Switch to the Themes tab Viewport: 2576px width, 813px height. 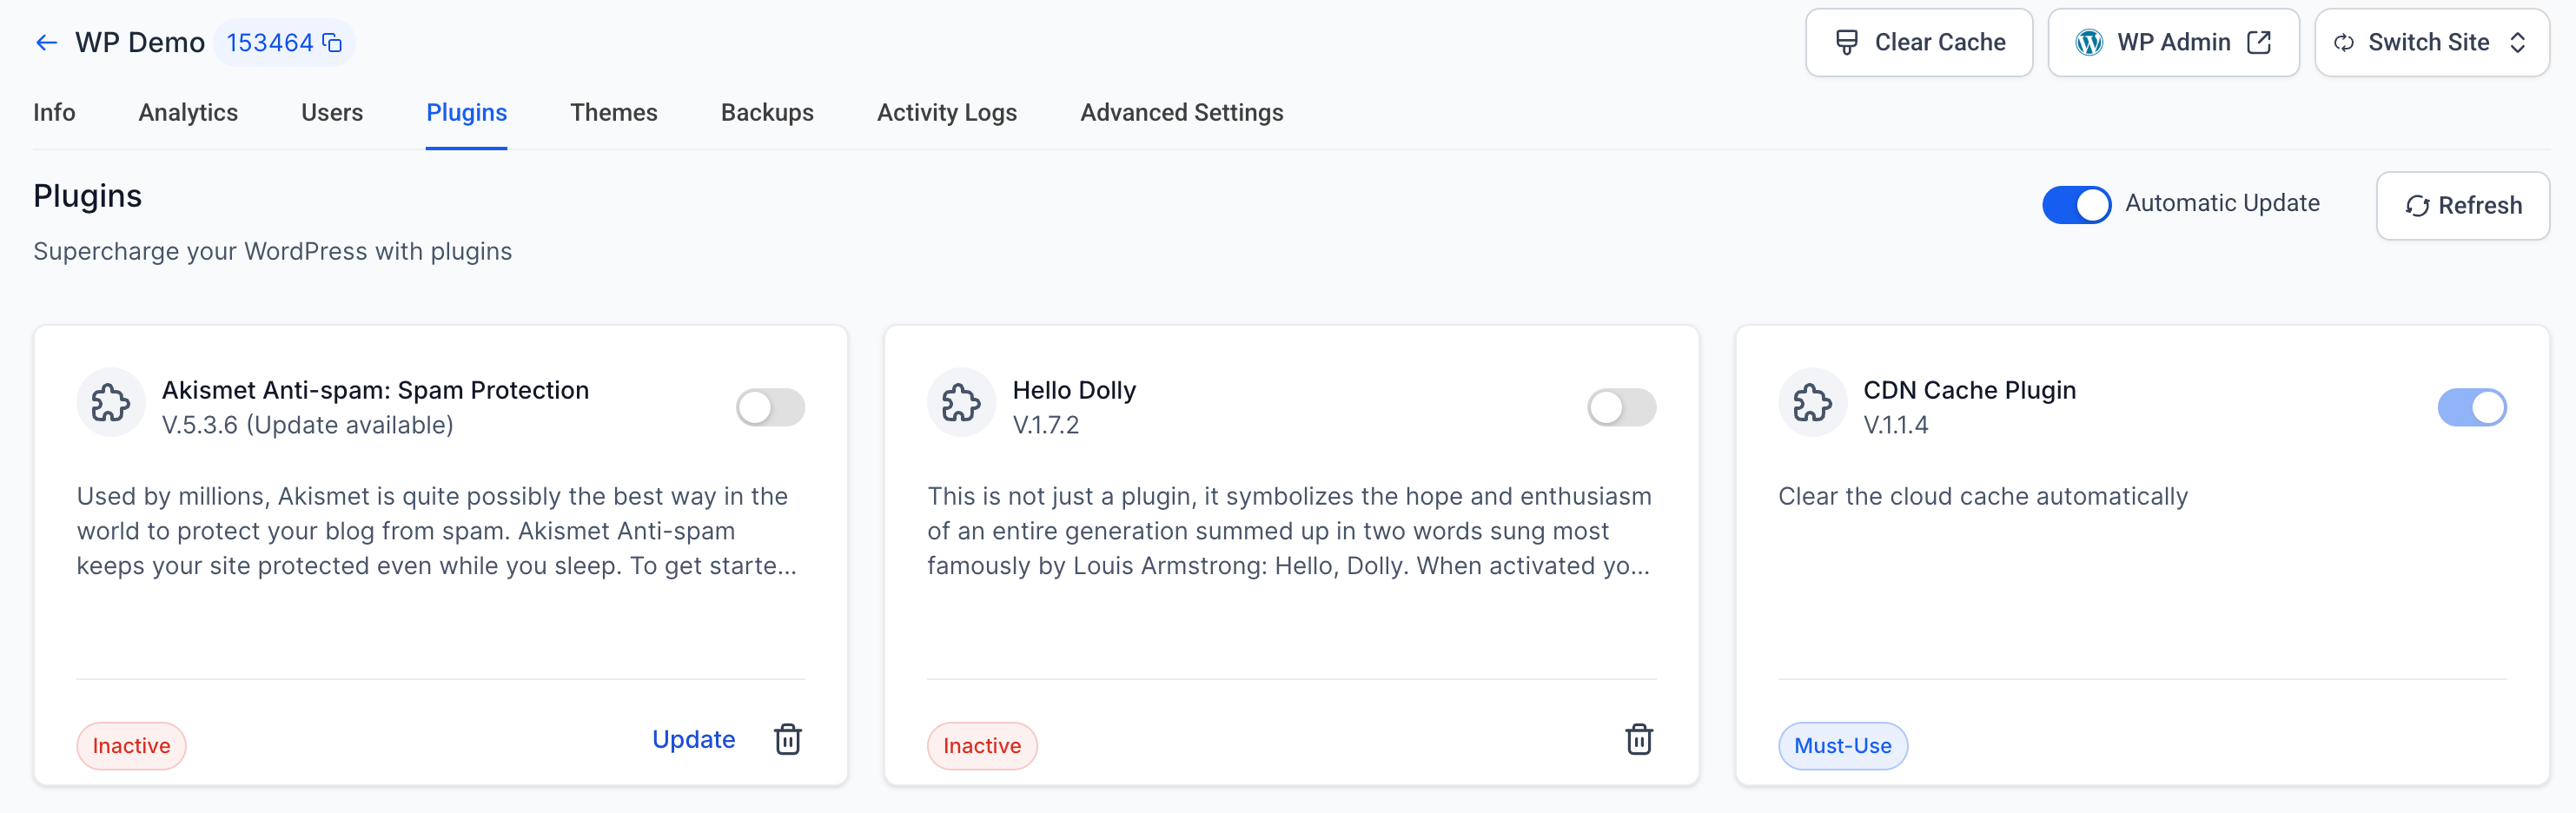point(613,112)
